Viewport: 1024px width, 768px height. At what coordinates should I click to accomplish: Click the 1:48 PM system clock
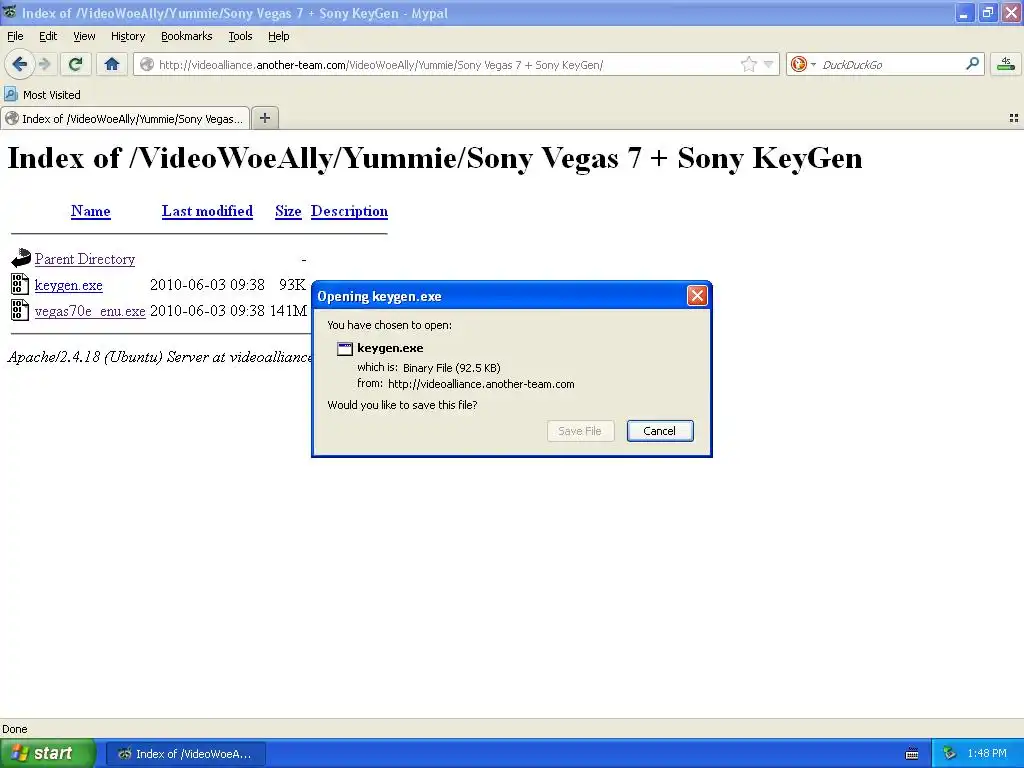coord(987,754)
